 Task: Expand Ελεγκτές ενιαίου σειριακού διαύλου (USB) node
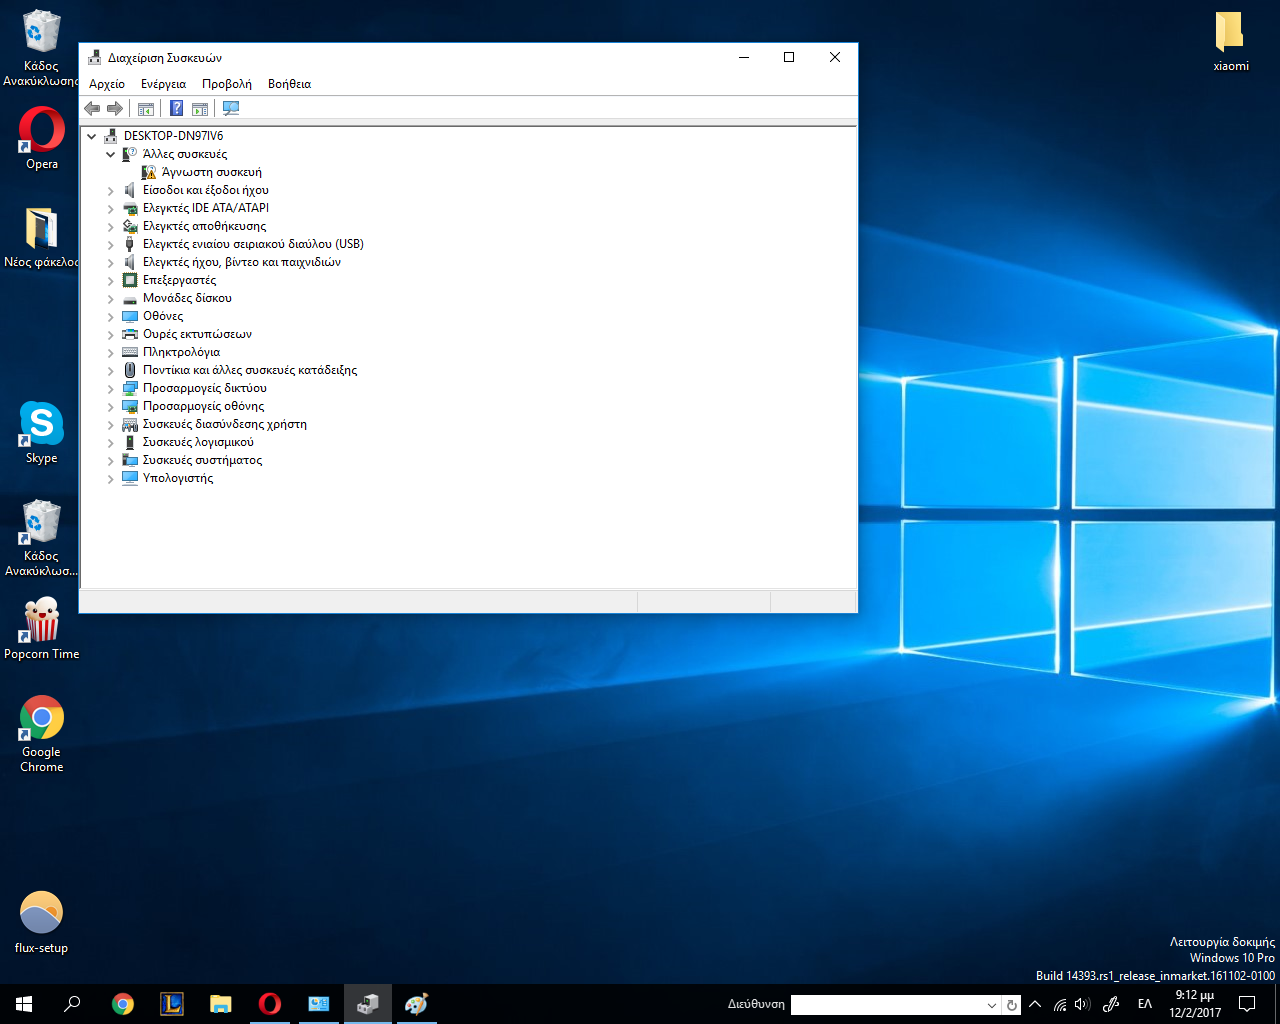click(x=111, y=244)
